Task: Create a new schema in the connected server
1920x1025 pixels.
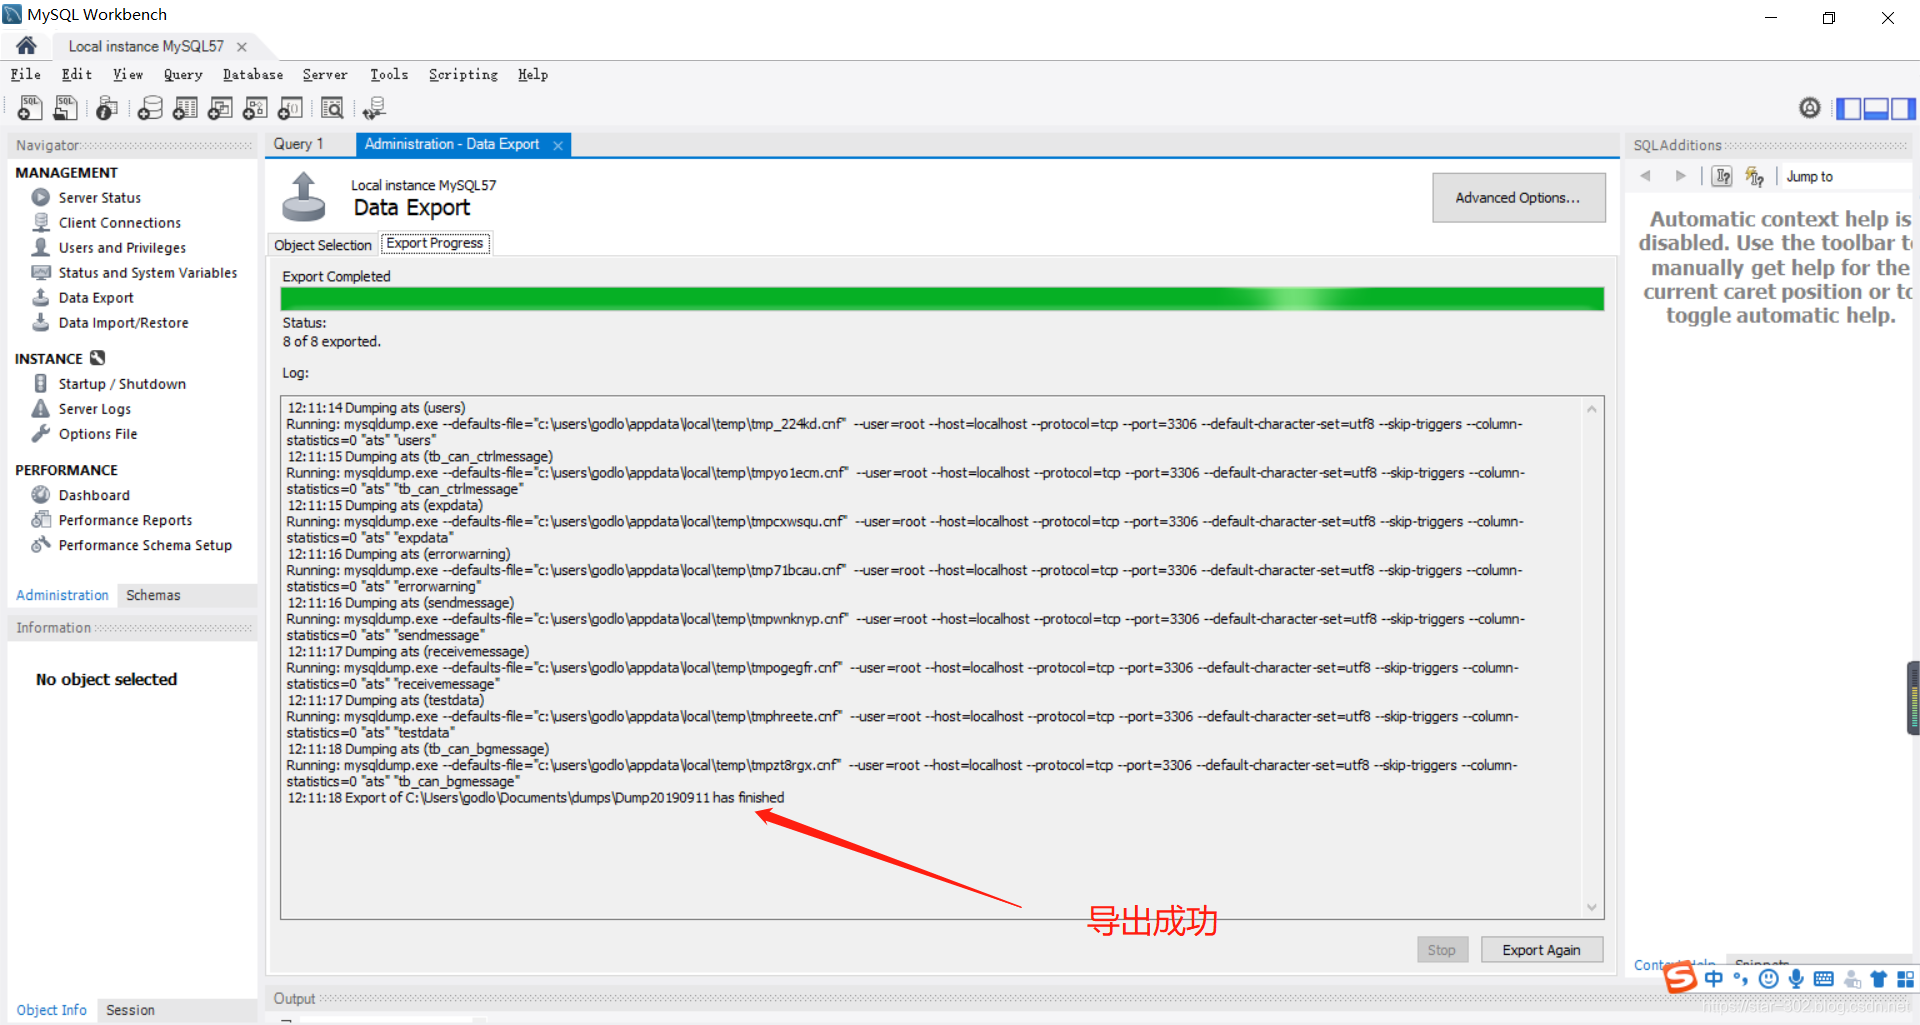Action: [150, 108]
